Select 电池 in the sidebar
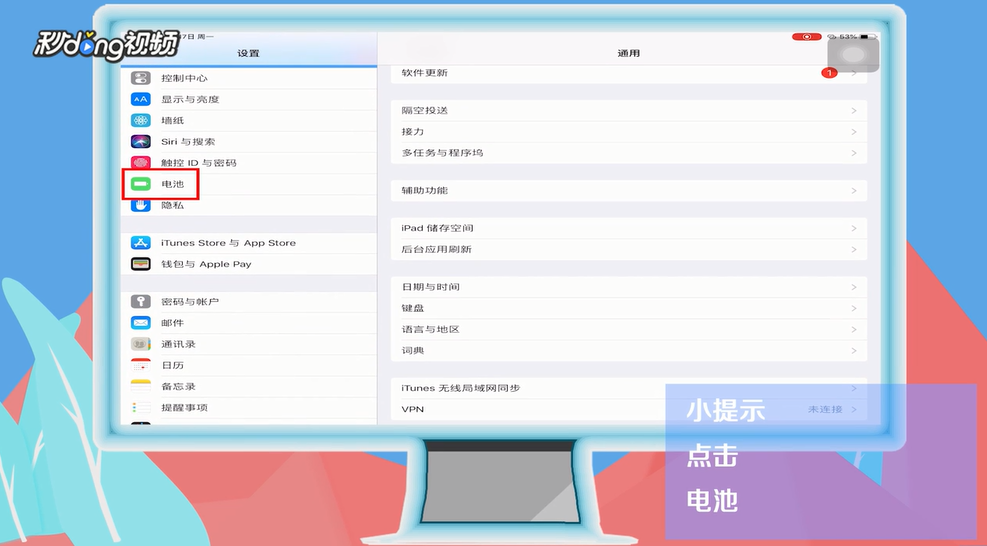Screen dimensions: 987x546 pos(249,184)
